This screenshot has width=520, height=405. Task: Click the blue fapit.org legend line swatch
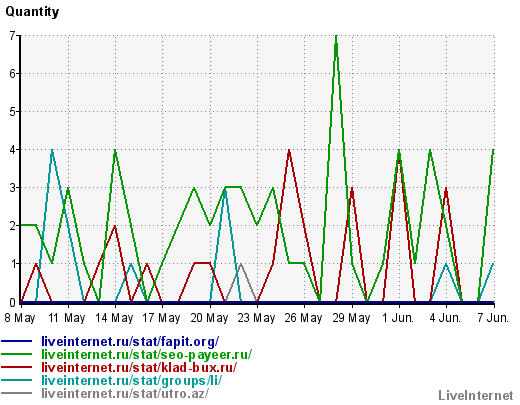16,341
